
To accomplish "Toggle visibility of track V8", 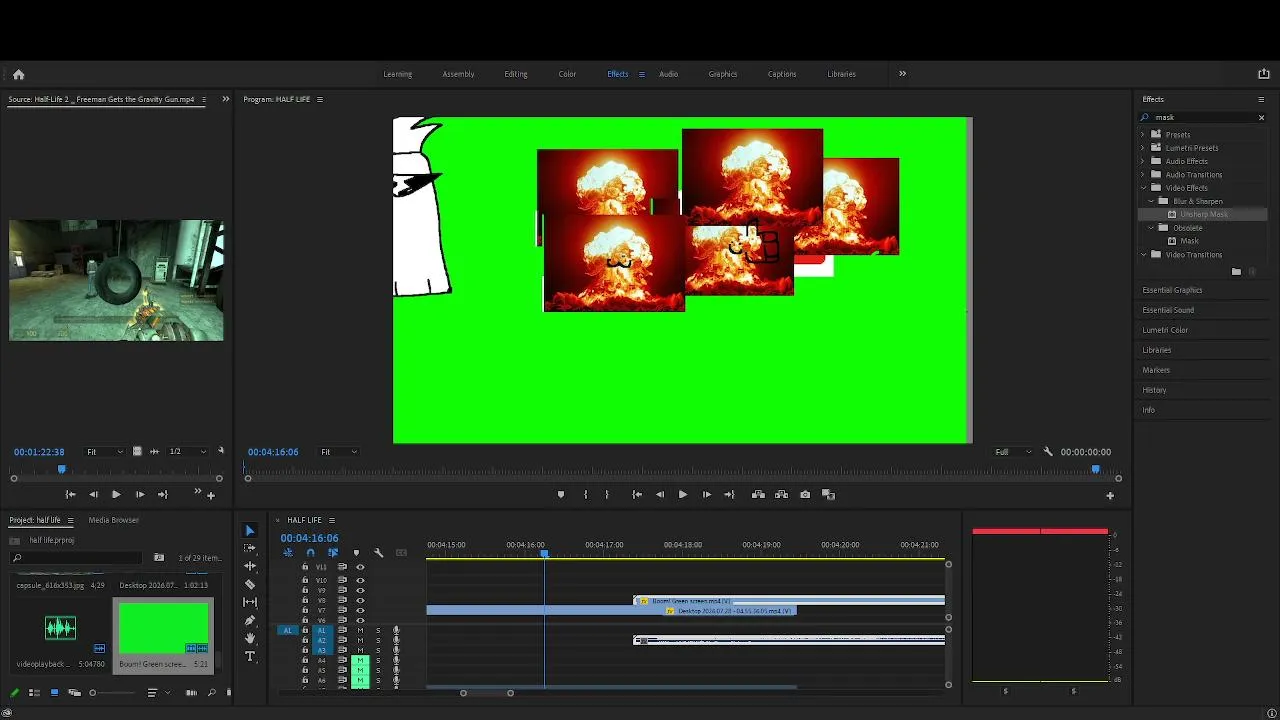I will coord(360,600).
